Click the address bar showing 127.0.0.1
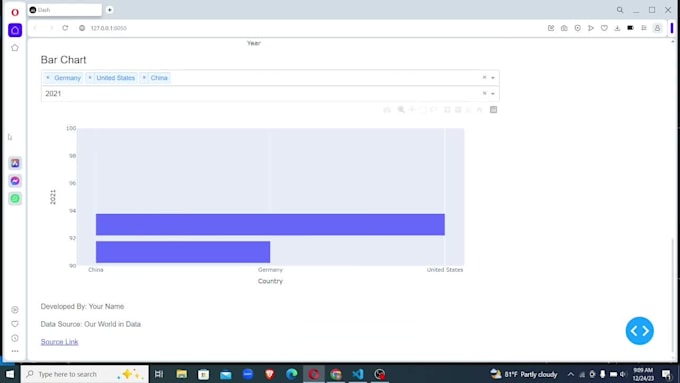Viewport: 680px width, 383px height. click(108, 28)
